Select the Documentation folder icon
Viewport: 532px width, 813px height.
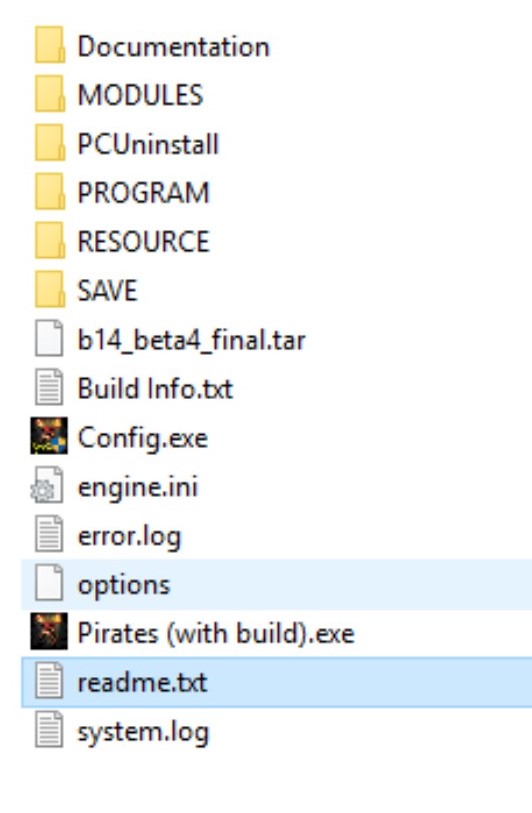[x=49, y=45]
